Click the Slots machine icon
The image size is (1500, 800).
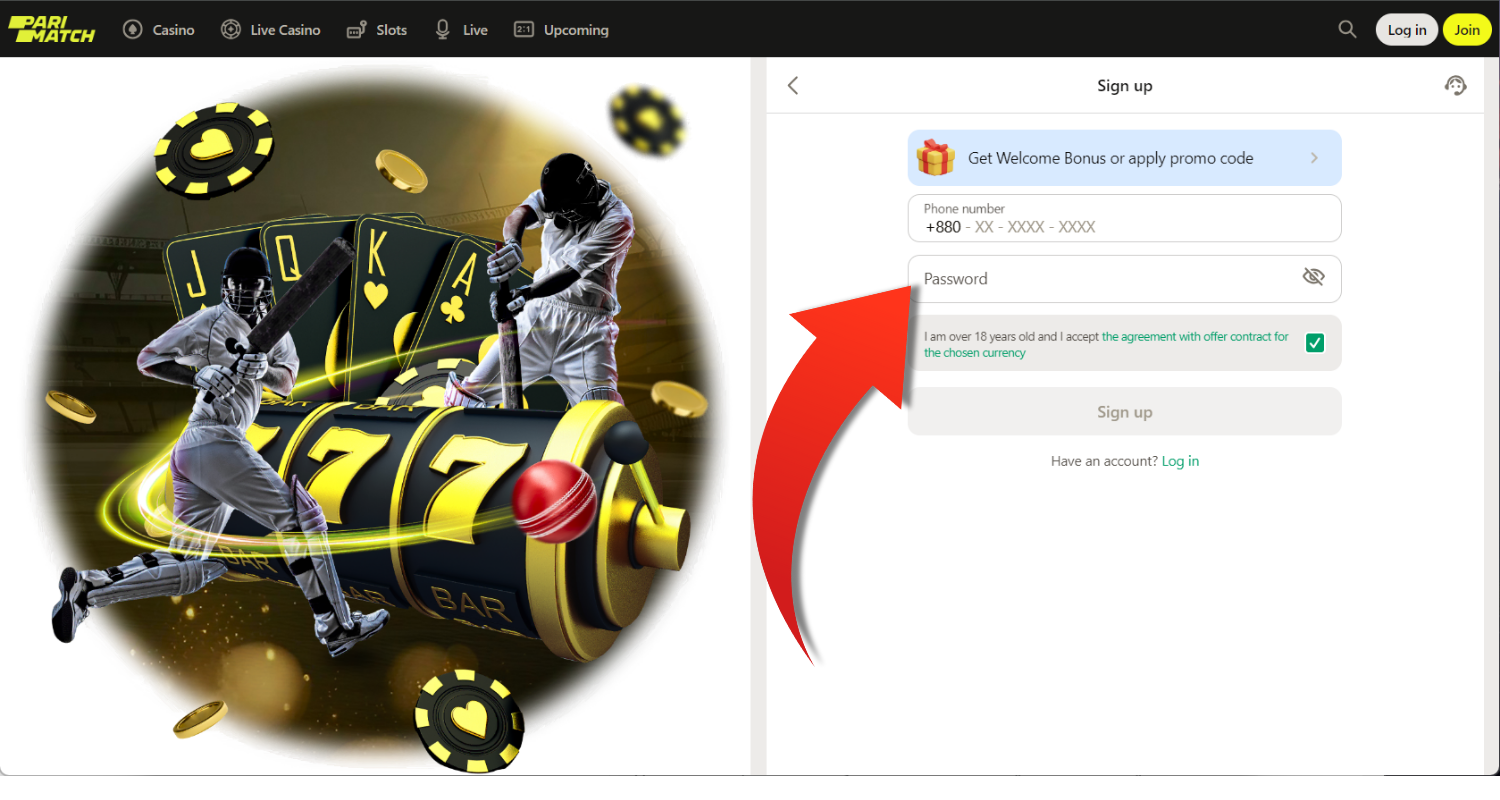click(357, 30)
